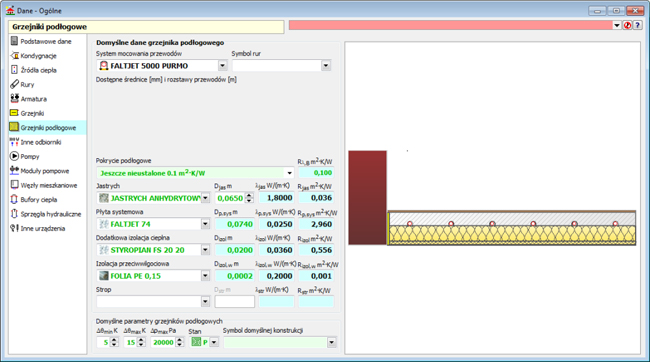
Task: Select the Rury pipe icon
Action: tap(15, 84)
